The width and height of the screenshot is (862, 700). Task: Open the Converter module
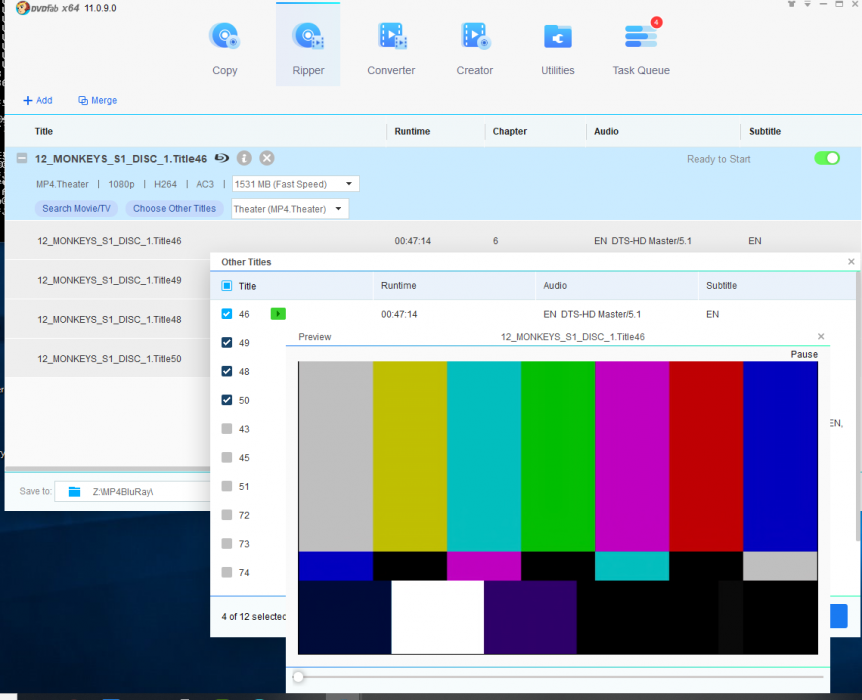click(x=391, y=48)
